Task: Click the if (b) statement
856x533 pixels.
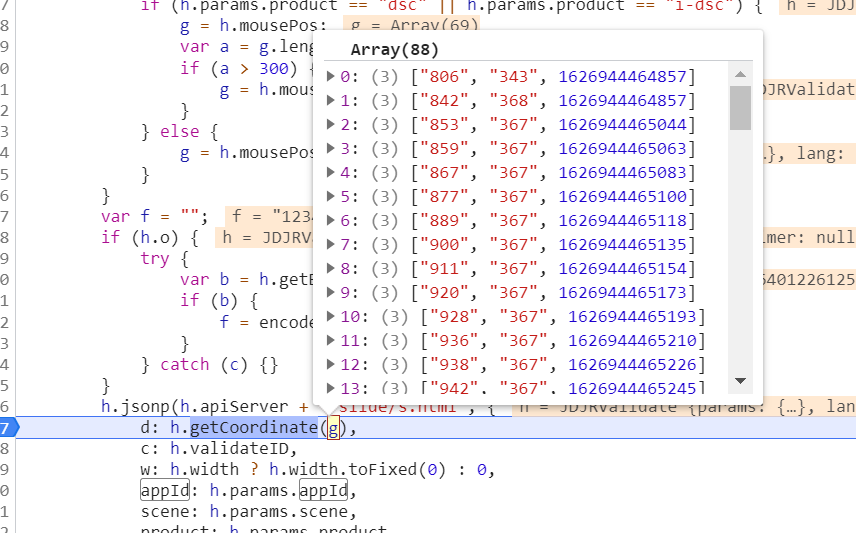Action: coord(219,300)
